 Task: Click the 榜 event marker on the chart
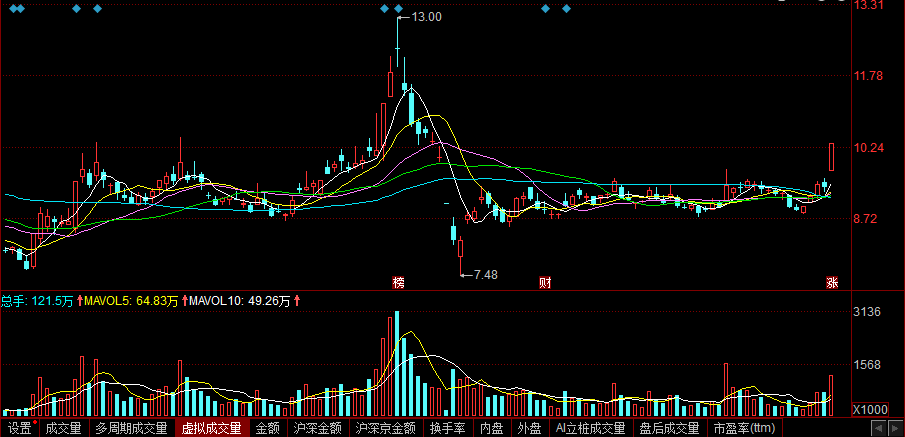398,282
